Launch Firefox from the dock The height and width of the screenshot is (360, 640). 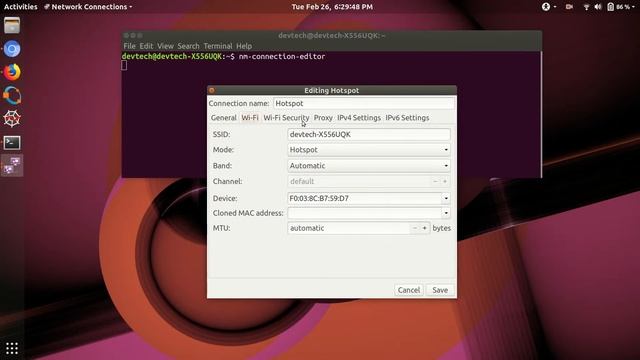point(12,72)
